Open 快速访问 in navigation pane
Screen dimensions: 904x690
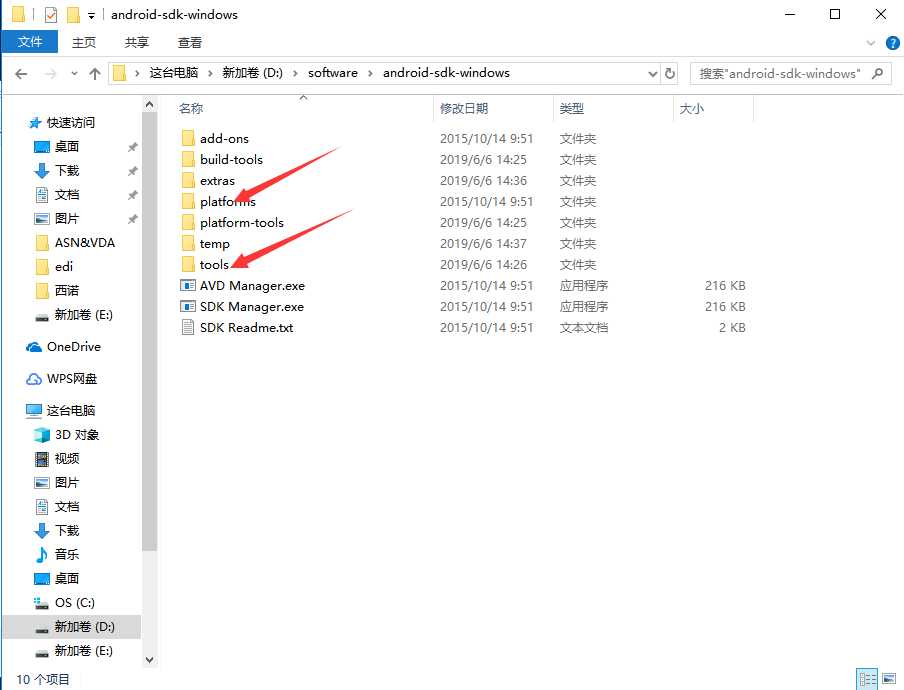coord(70,122)
